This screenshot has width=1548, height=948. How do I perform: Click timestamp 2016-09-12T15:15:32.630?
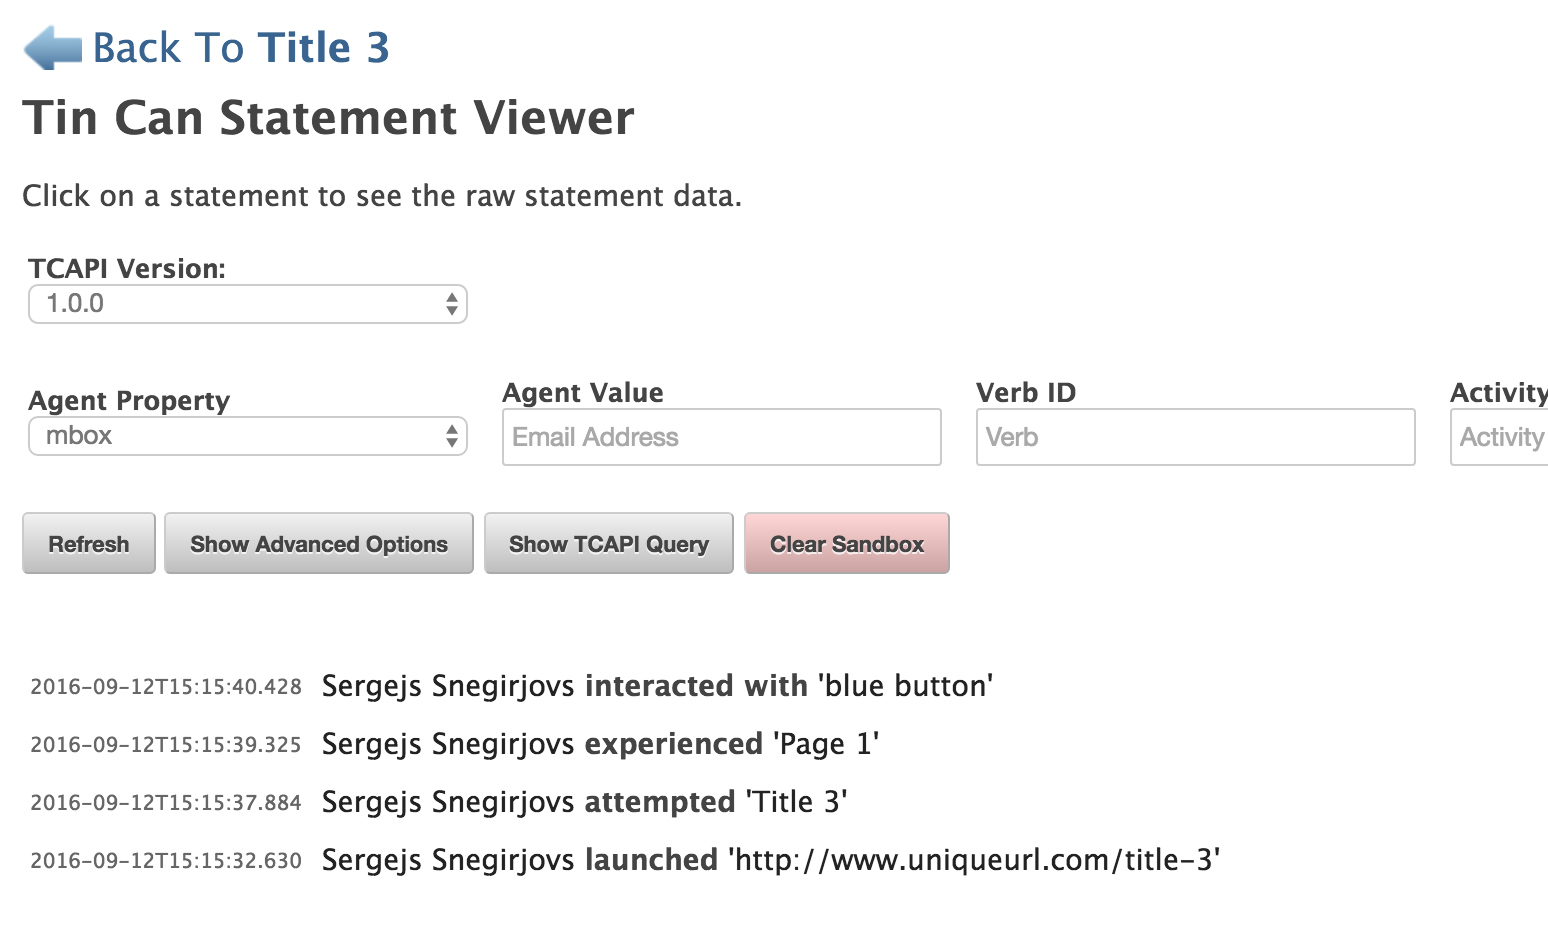[166, 861]
